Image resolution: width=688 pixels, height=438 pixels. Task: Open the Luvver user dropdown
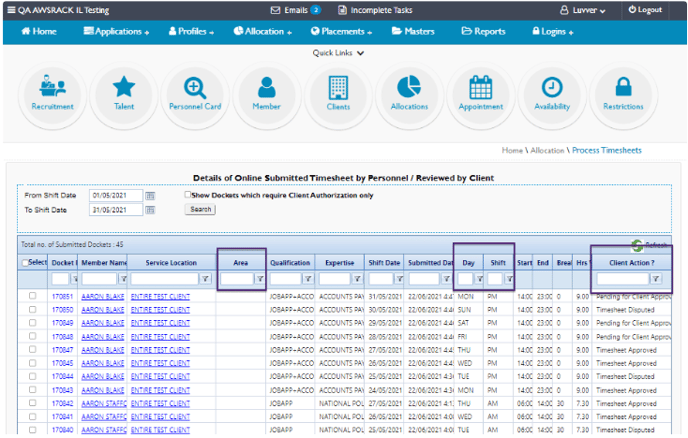point(583,10)
